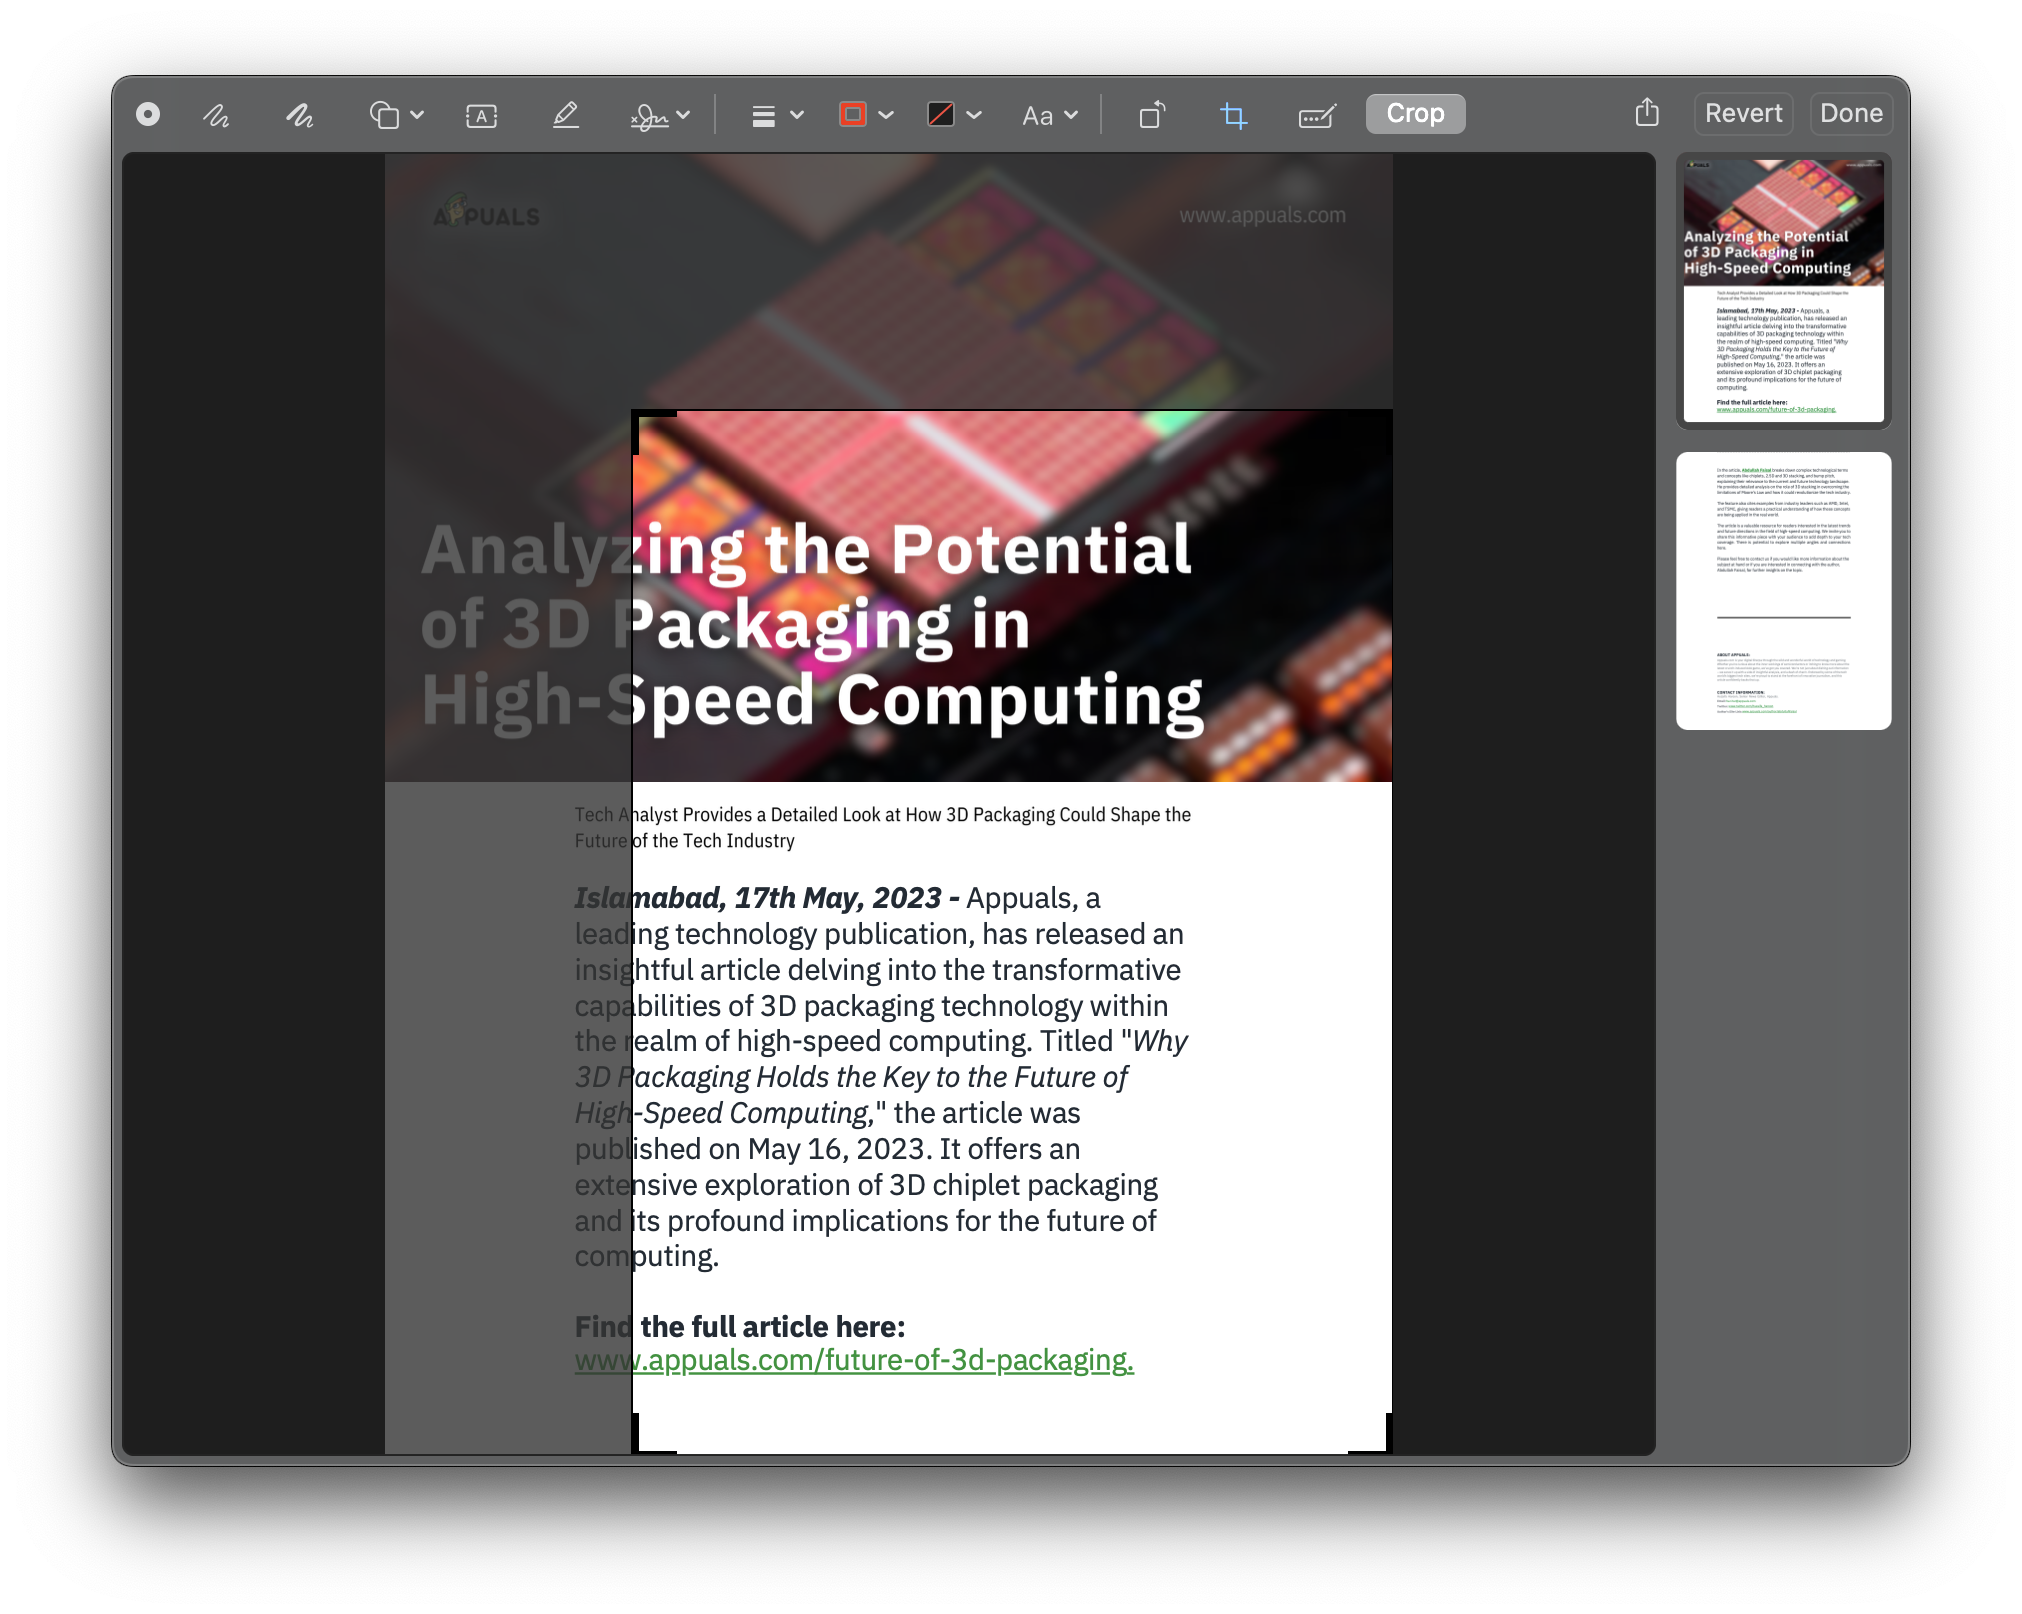The height and width of the screenshot is (1614, 2022).
Task: Select the first page thumbnail
Action: 1782,292
